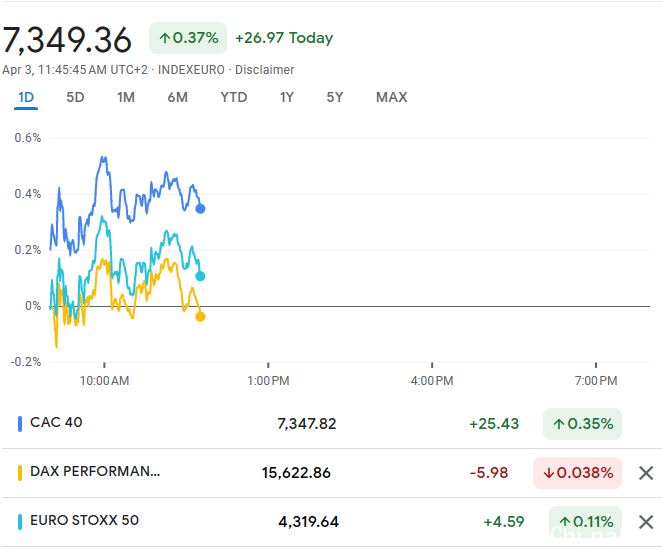Click the teal EURO STOXX endpoint marker

tap(200, 276)
